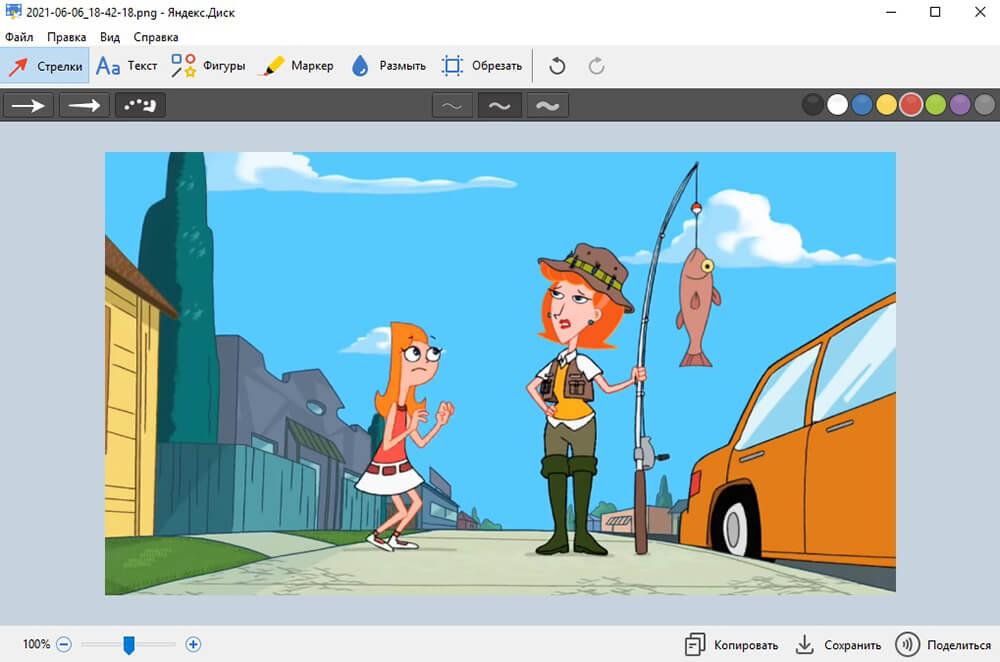Select the Текст text tool
1000x662 pixels.
point(126,66)
